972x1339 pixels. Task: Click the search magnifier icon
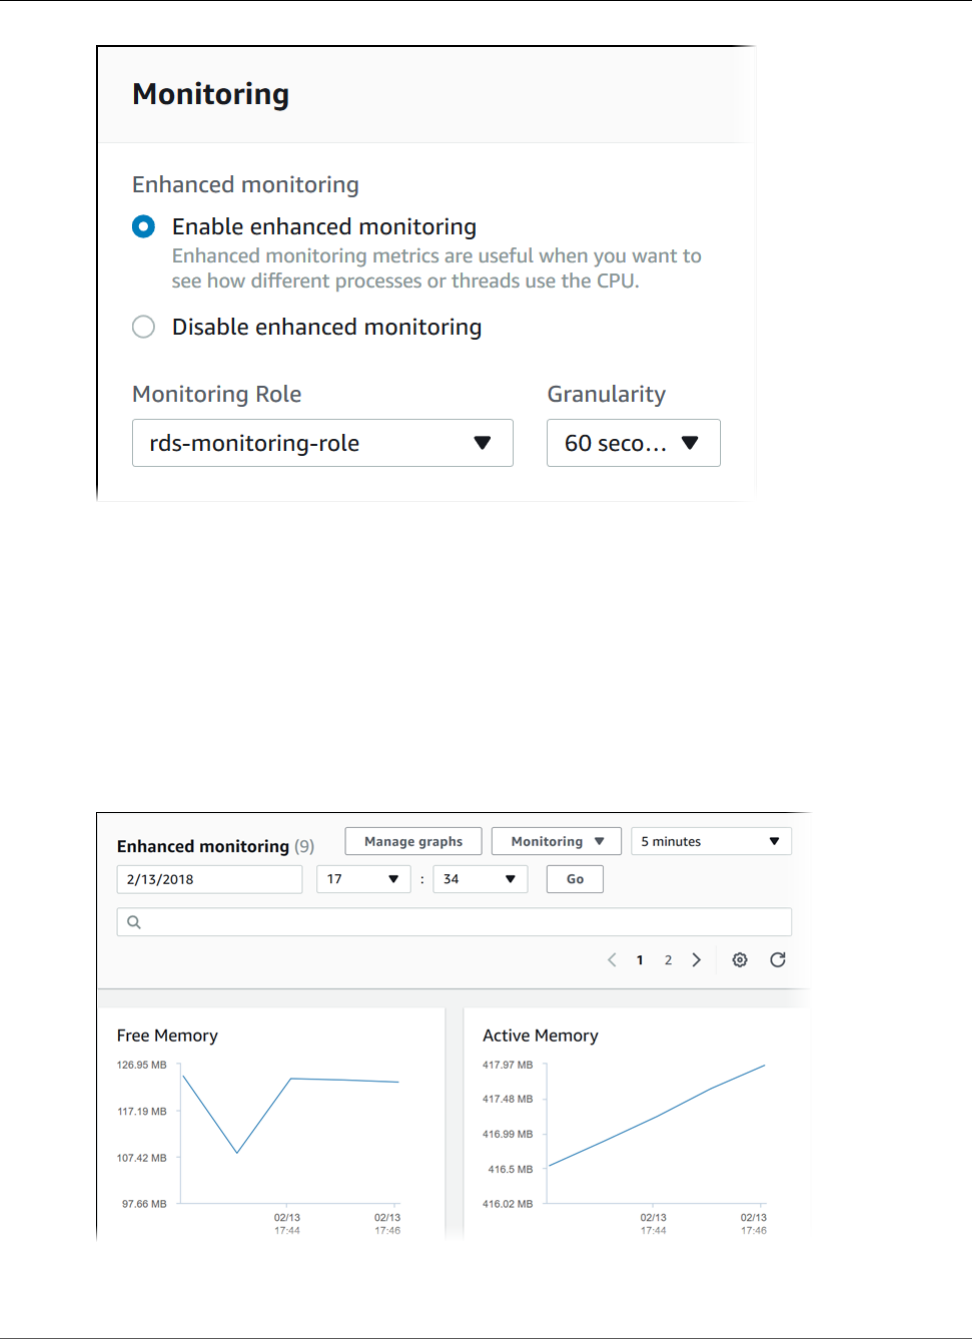coord(134,922)
